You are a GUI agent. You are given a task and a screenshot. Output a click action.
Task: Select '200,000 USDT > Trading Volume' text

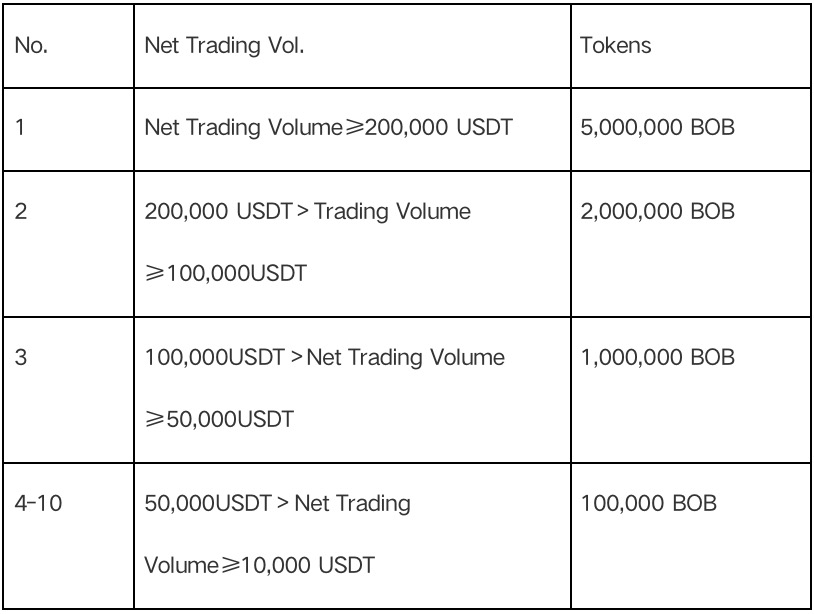pos(307,211)
